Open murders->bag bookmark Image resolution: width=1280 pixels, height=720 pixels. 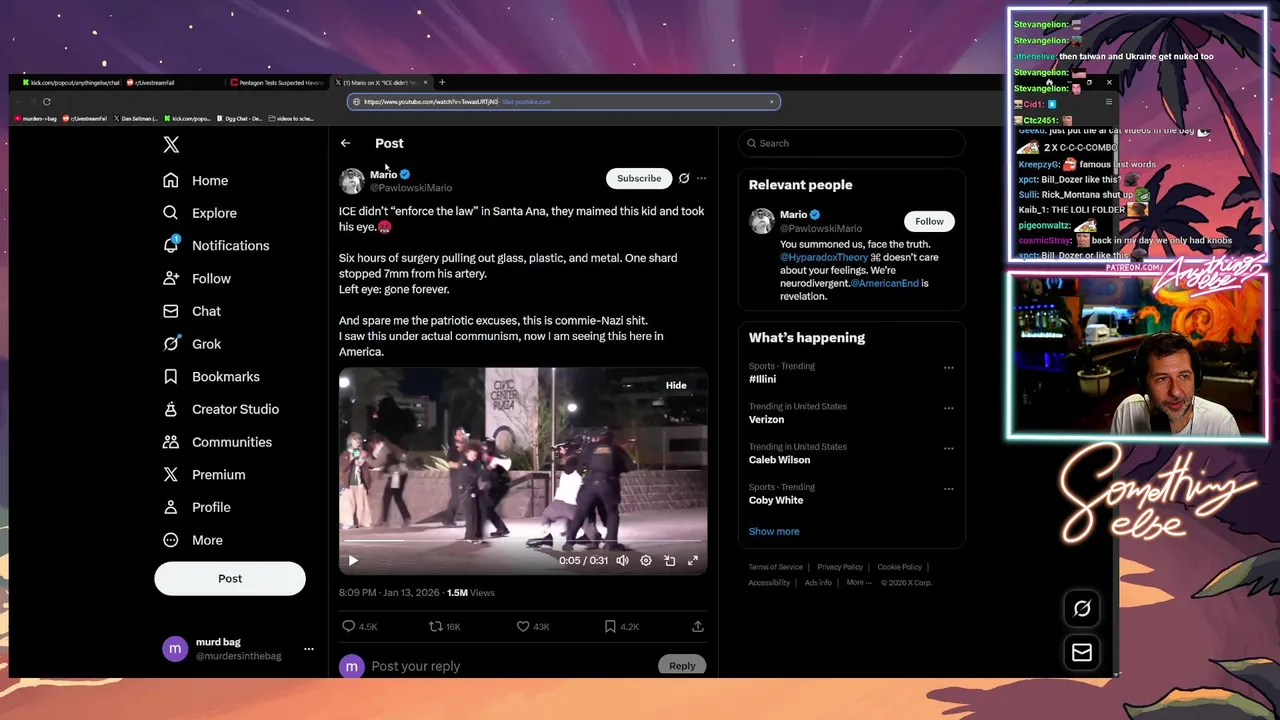click(x=36, y=118)
